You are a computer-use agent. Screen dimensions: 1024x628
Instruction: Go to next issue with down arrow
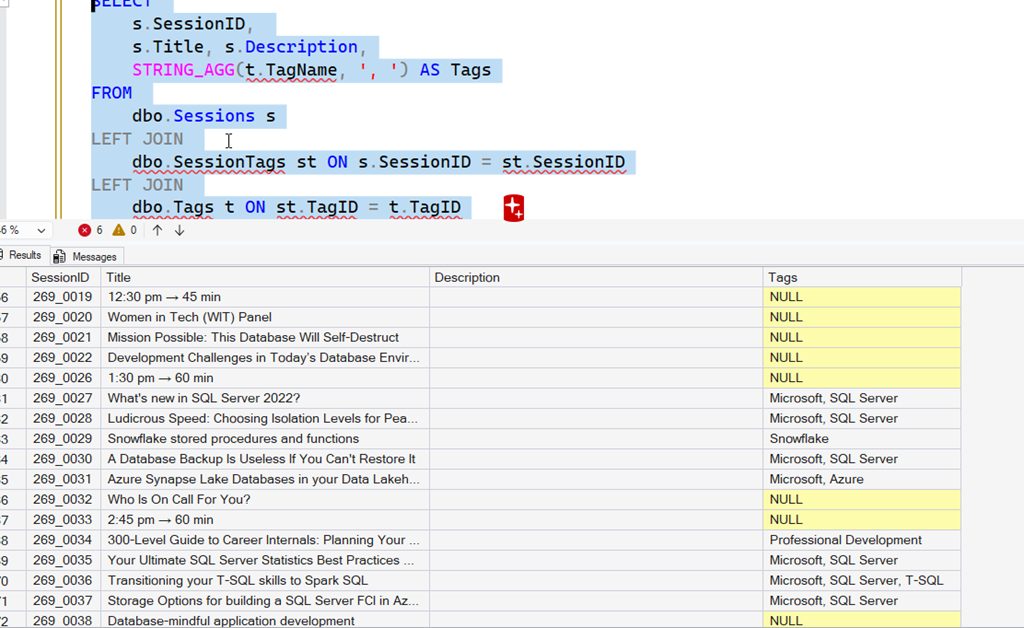tap(180, 230)
